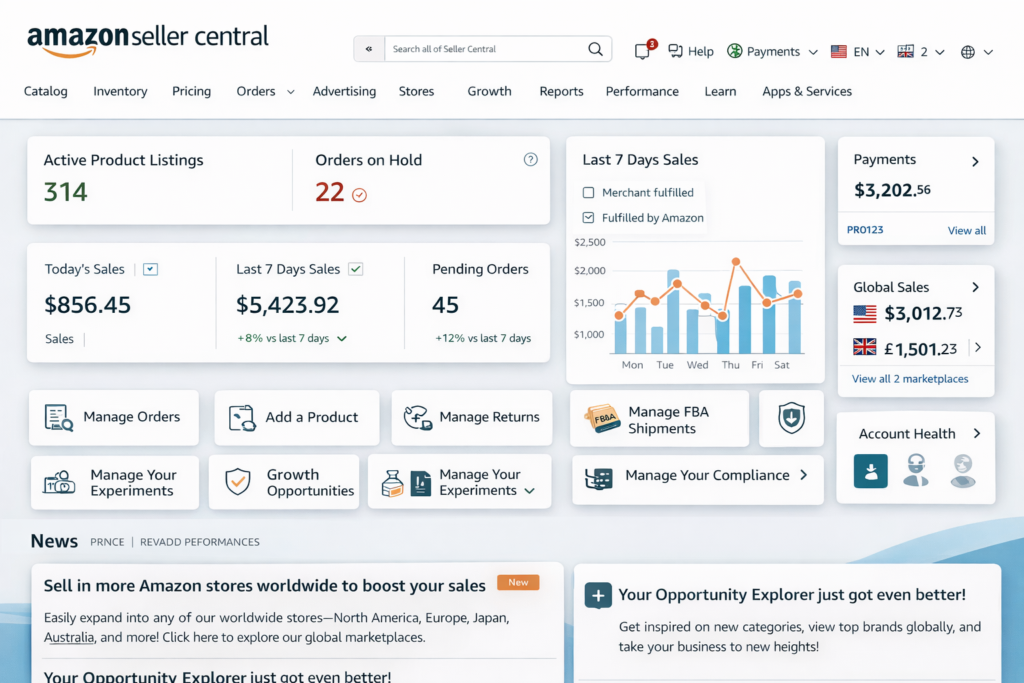Screen dimensions: 1024x683
Task: Open the Account Health arrow
Action: pos(977,434)
